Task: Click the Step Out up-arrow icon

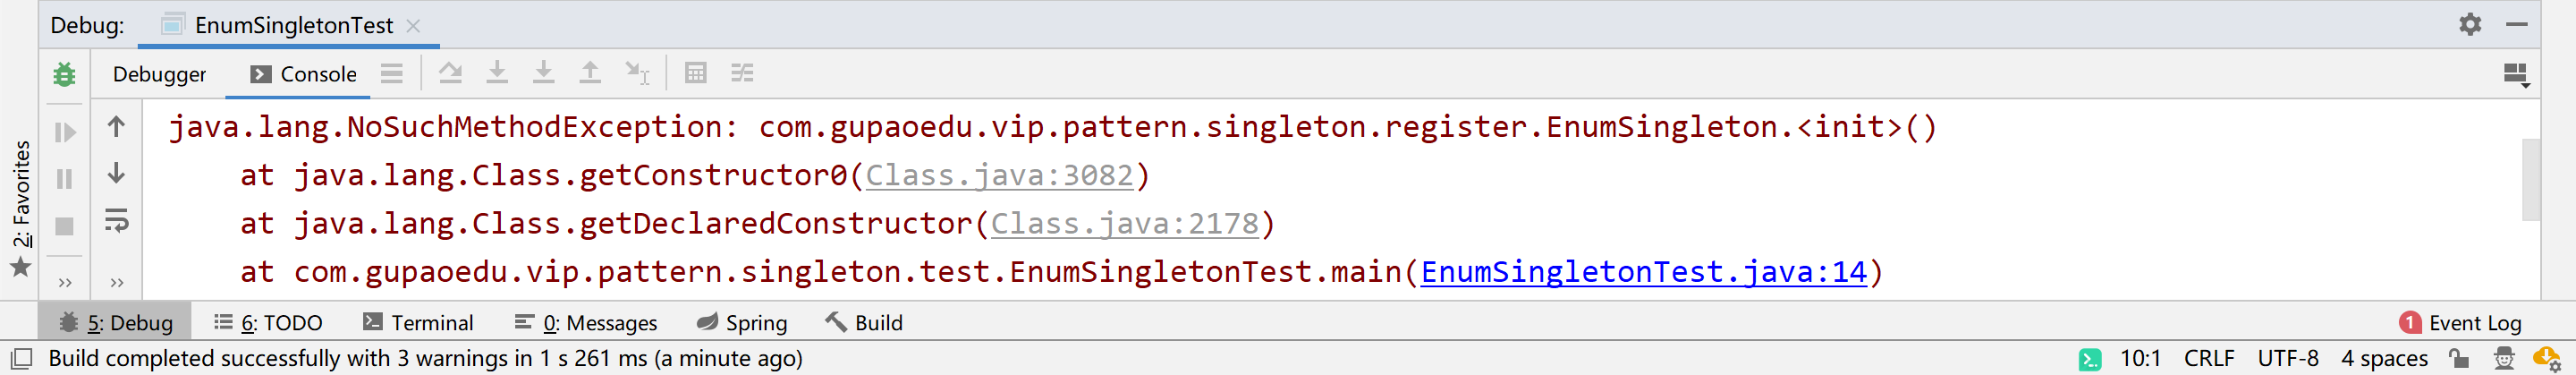Action: (x=590, y=73)
